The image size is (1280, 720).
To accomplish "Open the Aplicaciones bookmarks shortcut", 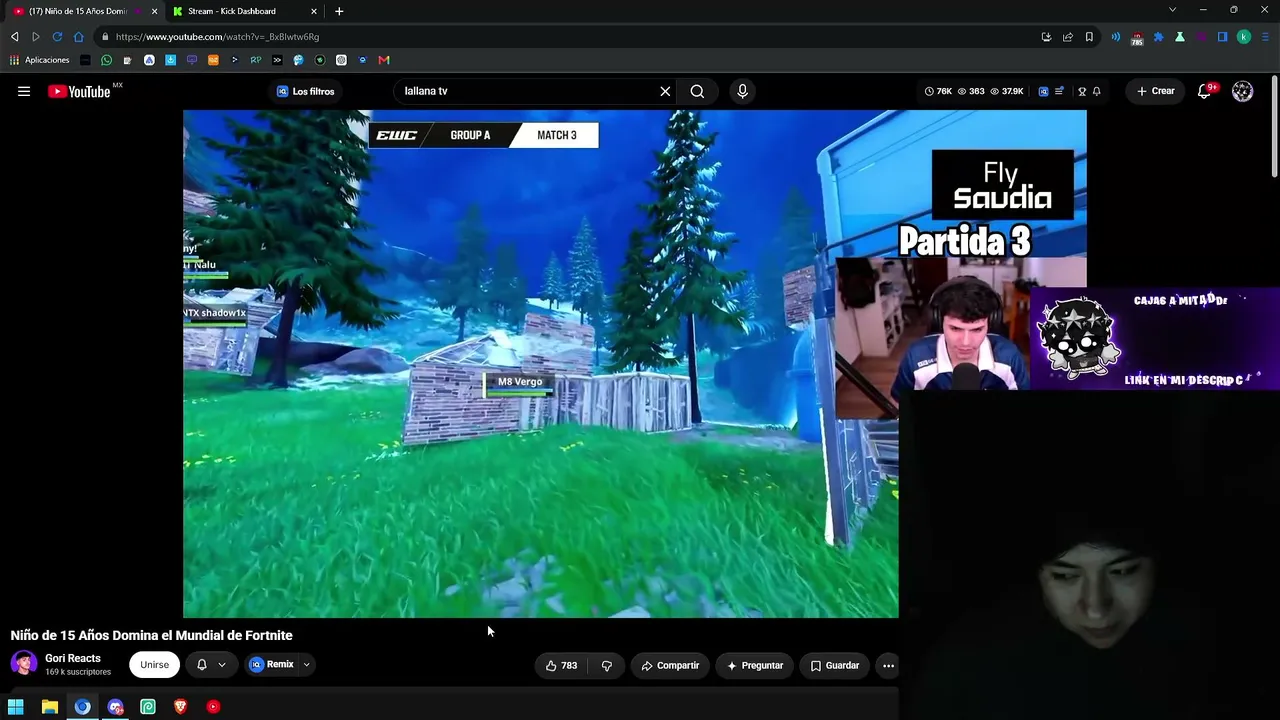I will (x=40, y=60).
